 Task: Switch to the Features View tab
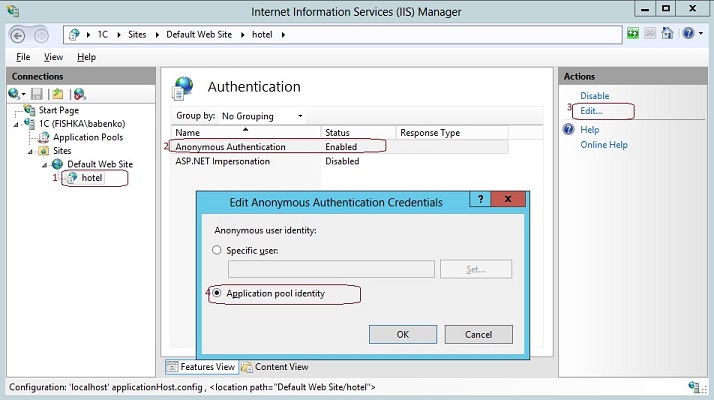pyautogui.click(x=201, y=367)
